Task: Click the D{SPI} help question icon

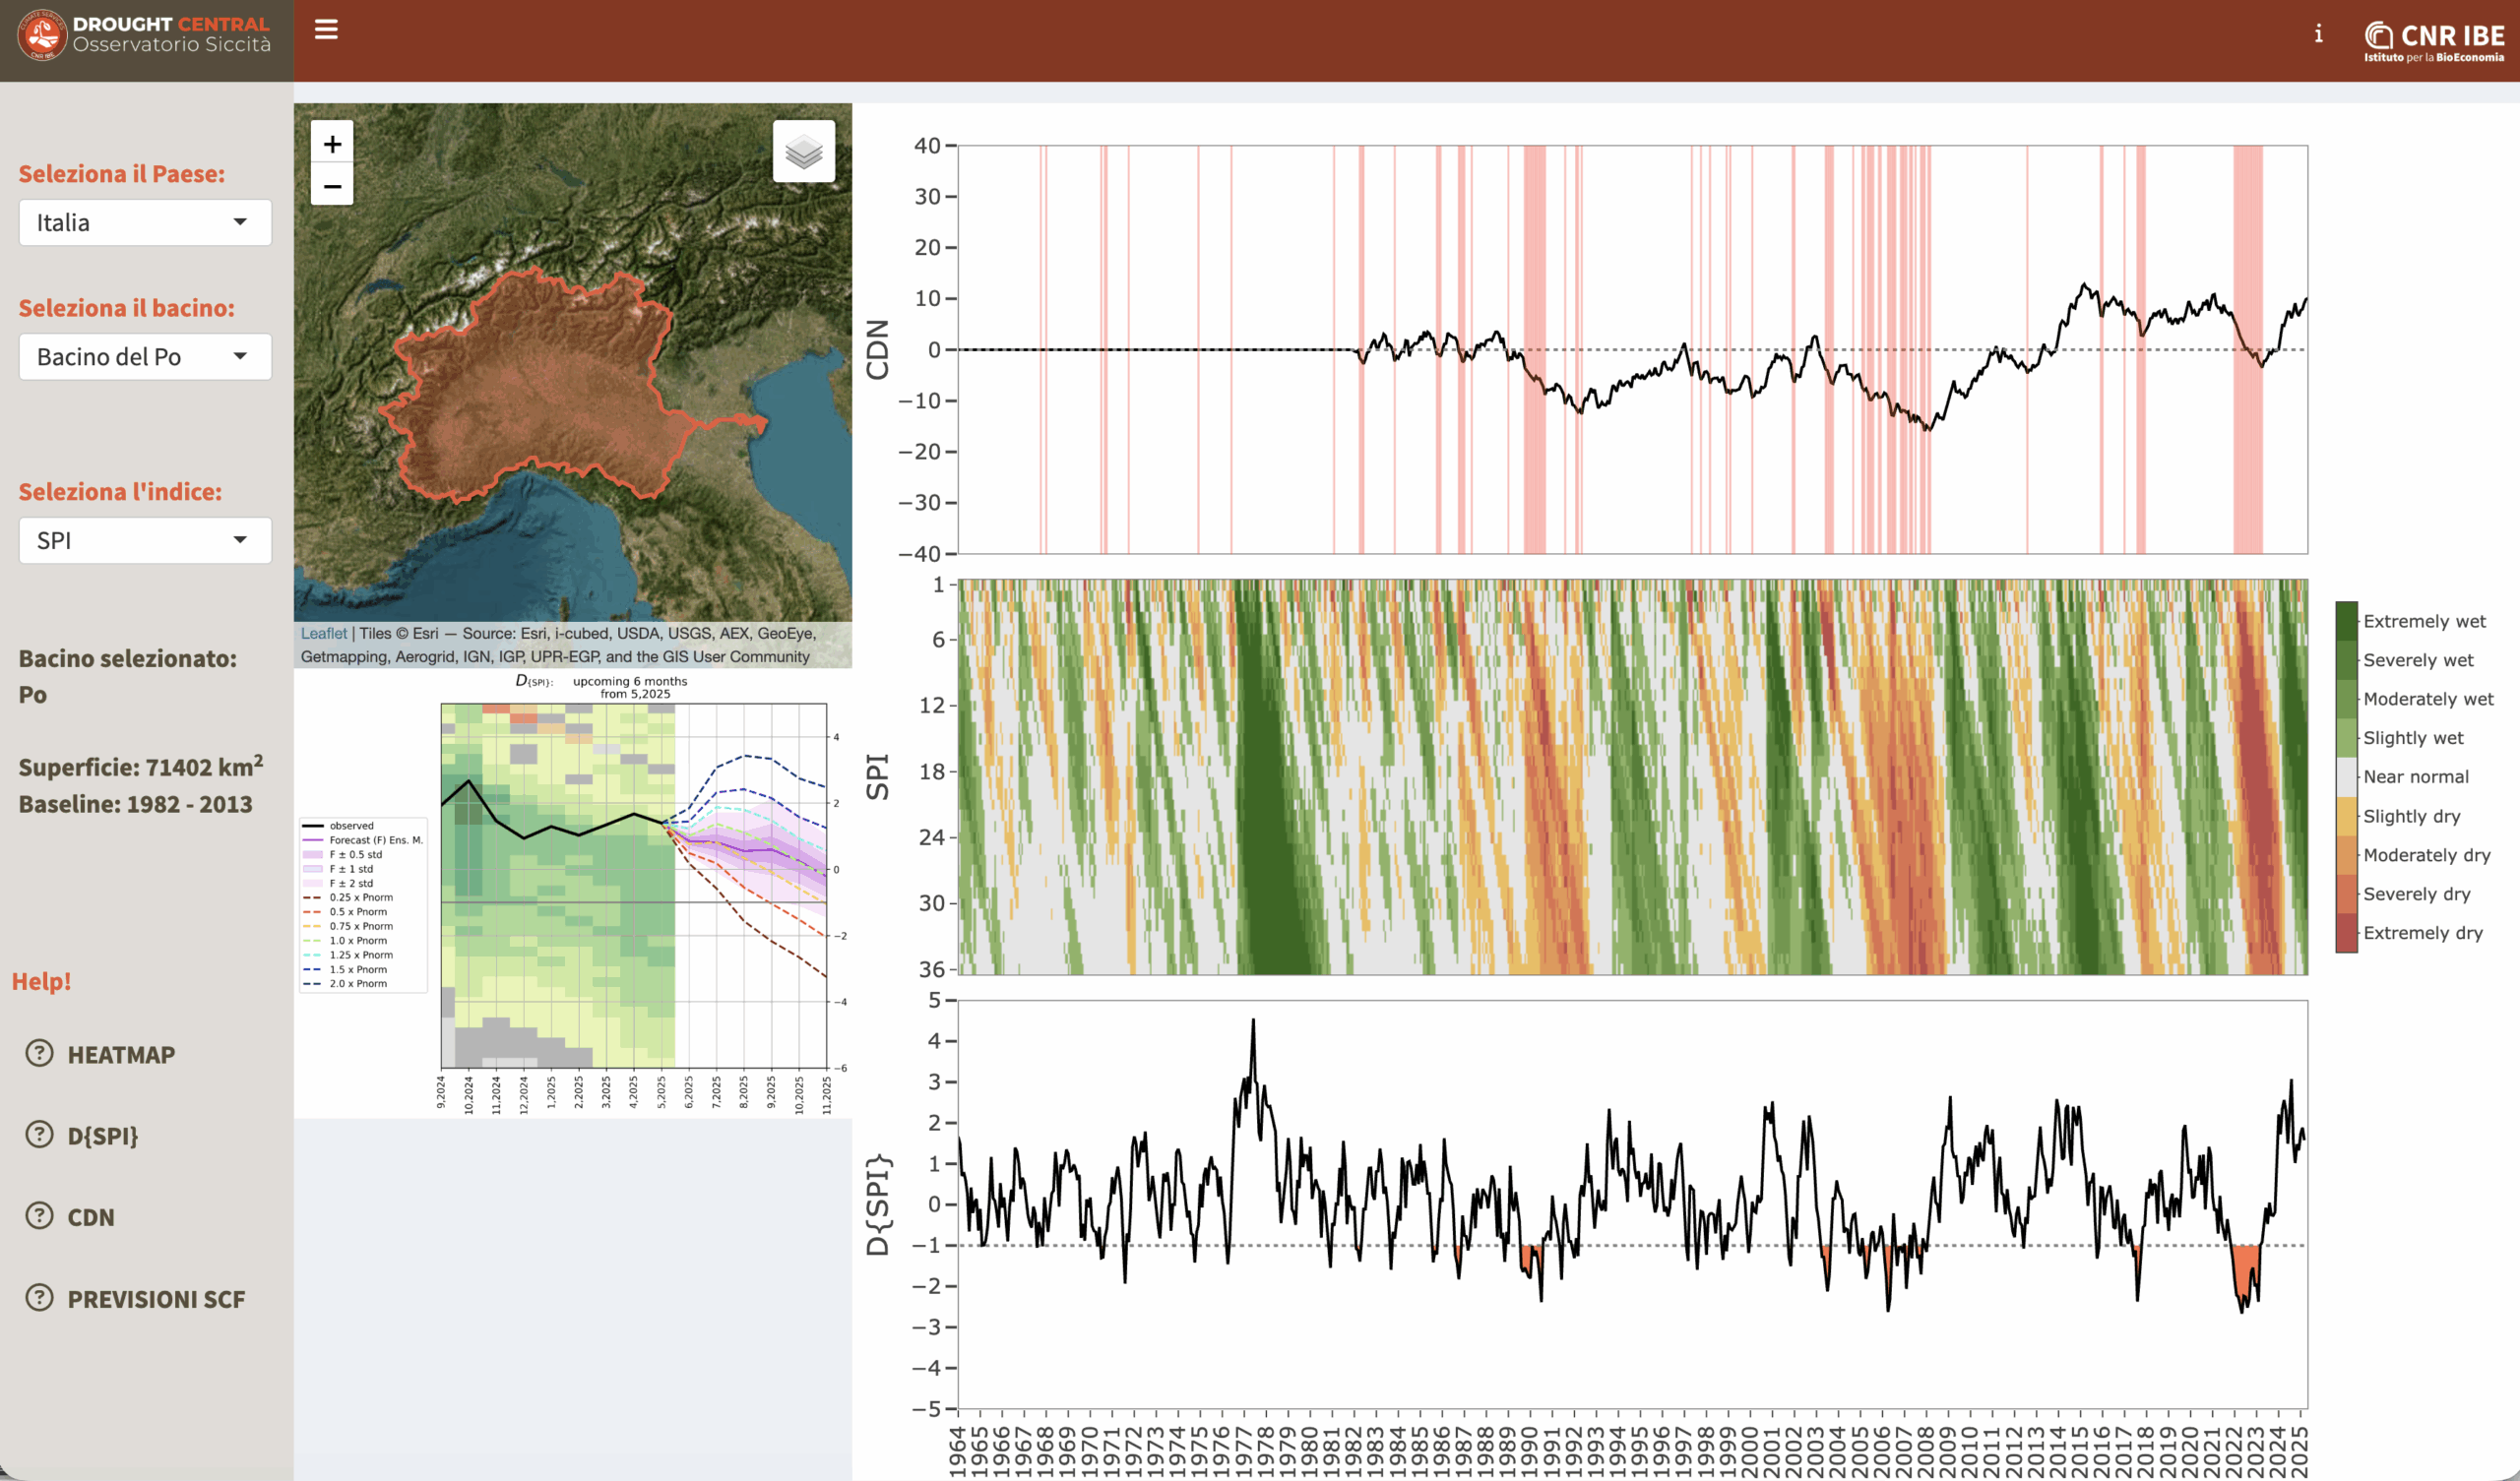Action: coord(39,1134)
